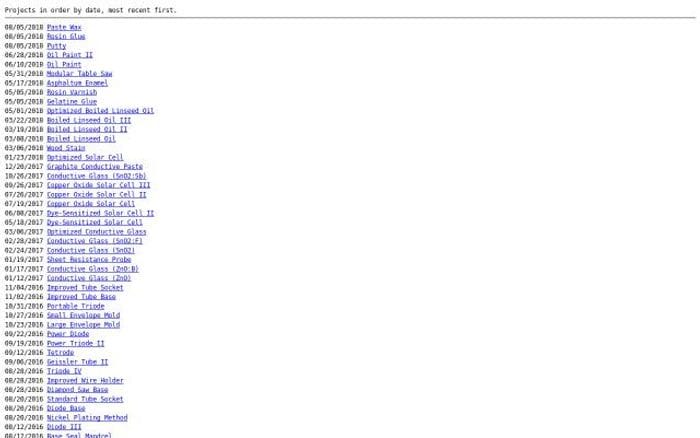Open the Paste Wax project link

(64, 27)
